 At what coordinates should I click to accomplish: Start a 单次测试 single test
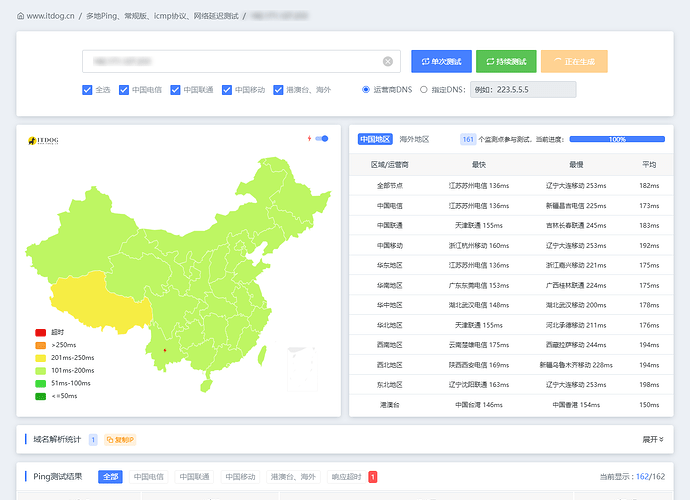(441, 62)
